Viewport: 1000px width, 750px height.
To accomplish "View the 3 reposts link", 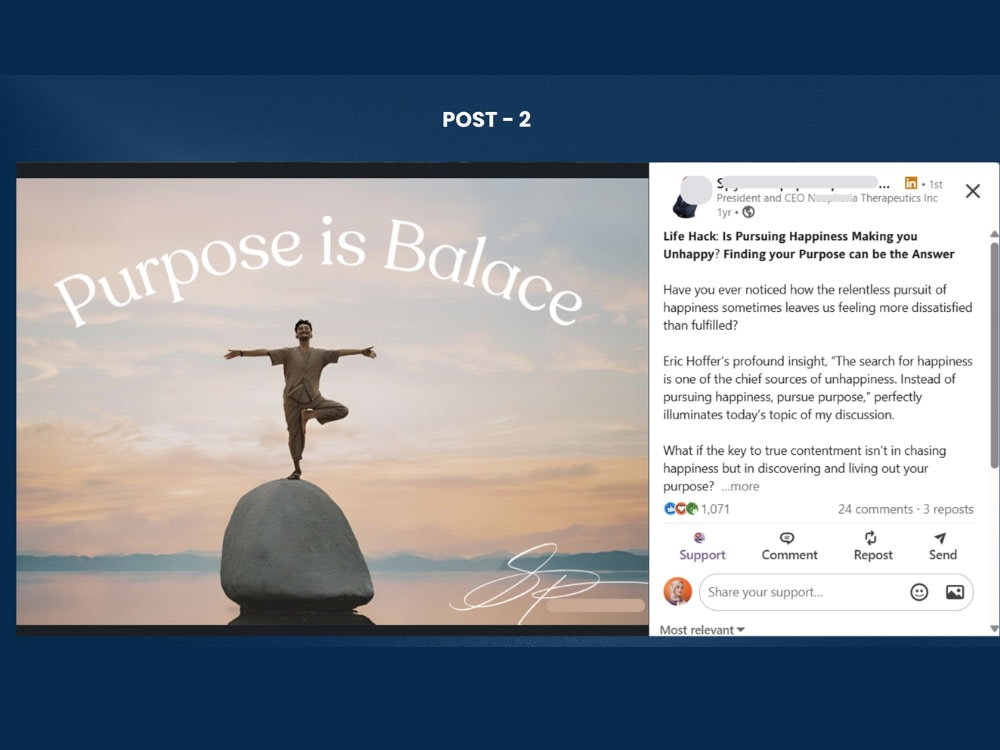I will pos(948,509).
